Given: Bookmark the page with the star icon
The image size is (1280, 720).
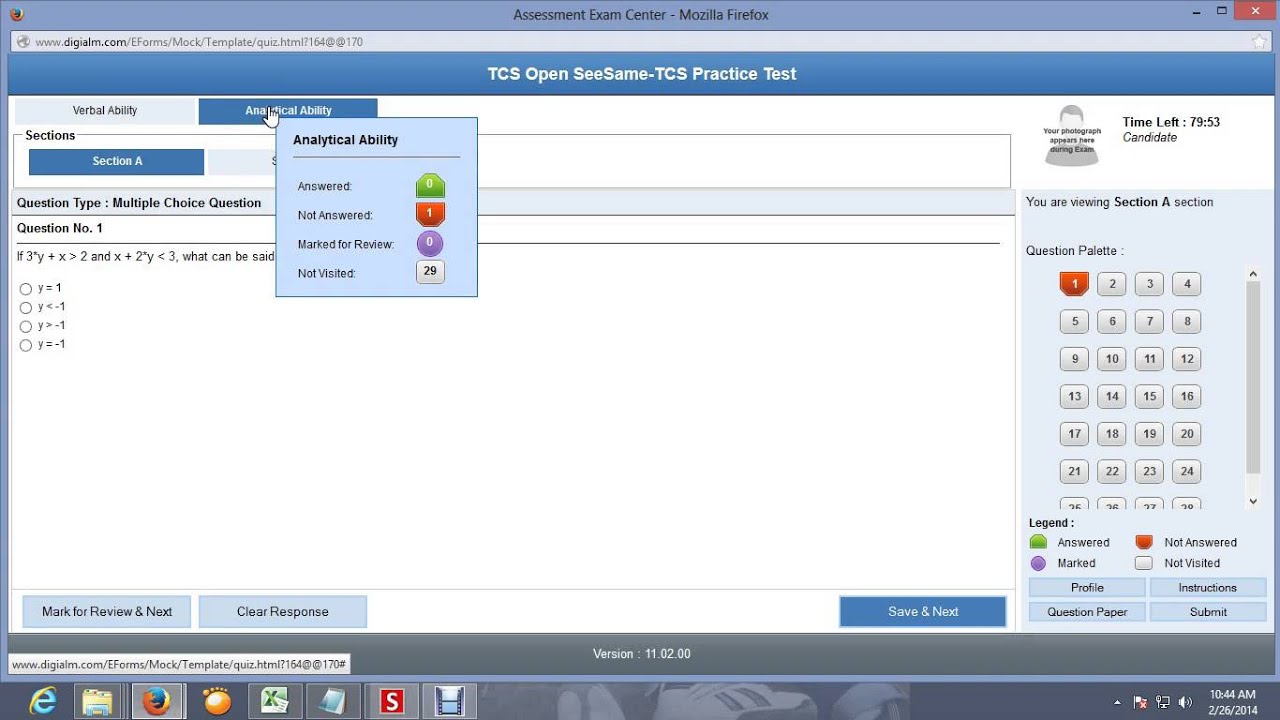Looking at the screenshot, I should click(1259, 42).
